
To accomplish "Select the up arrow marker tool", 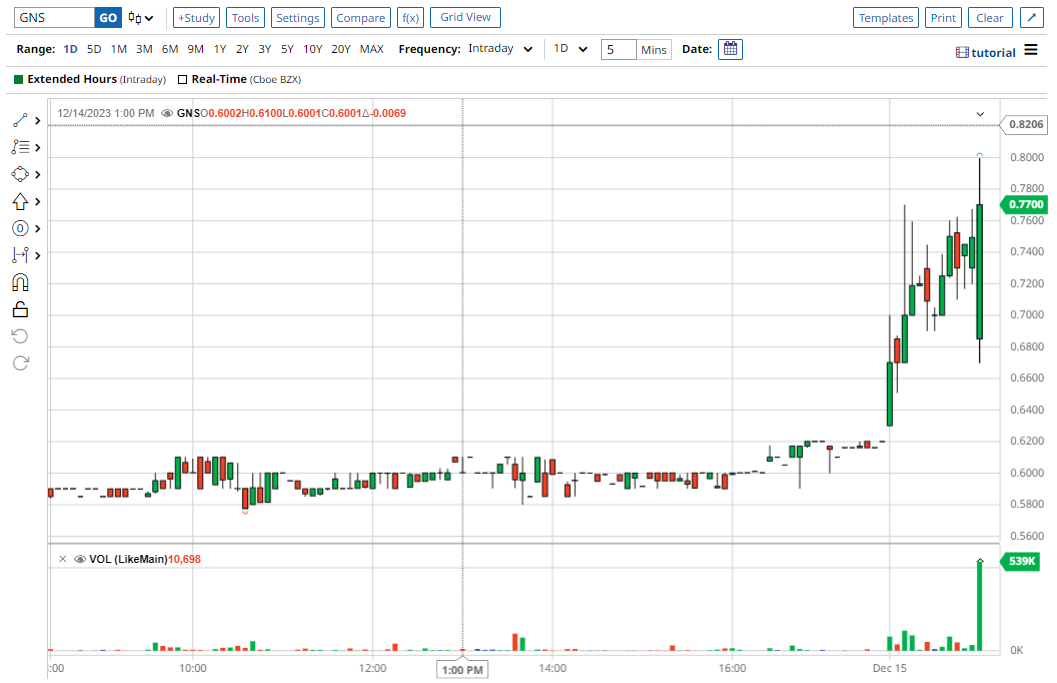I will click(20, 202).
